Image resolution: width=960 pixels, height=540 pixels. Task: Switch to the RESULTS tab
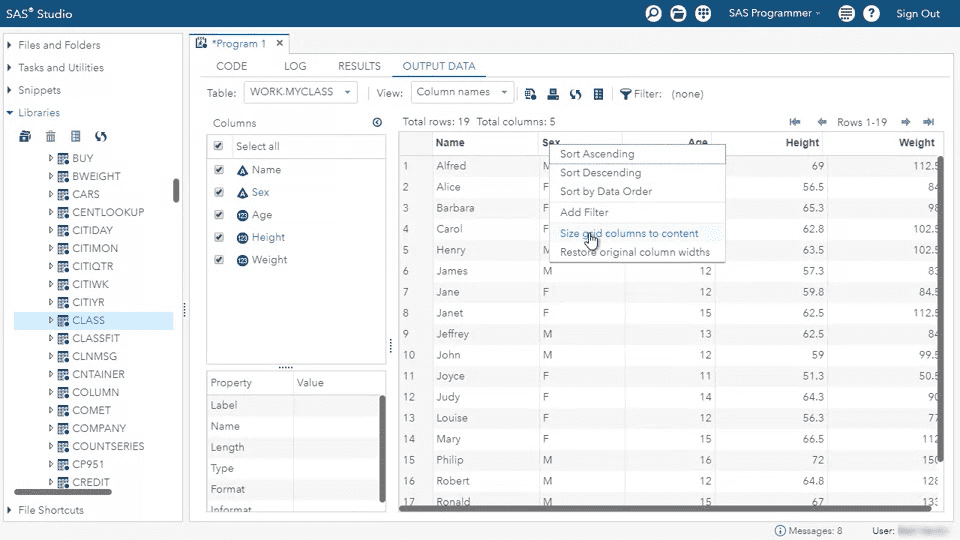tap(359, 66)
